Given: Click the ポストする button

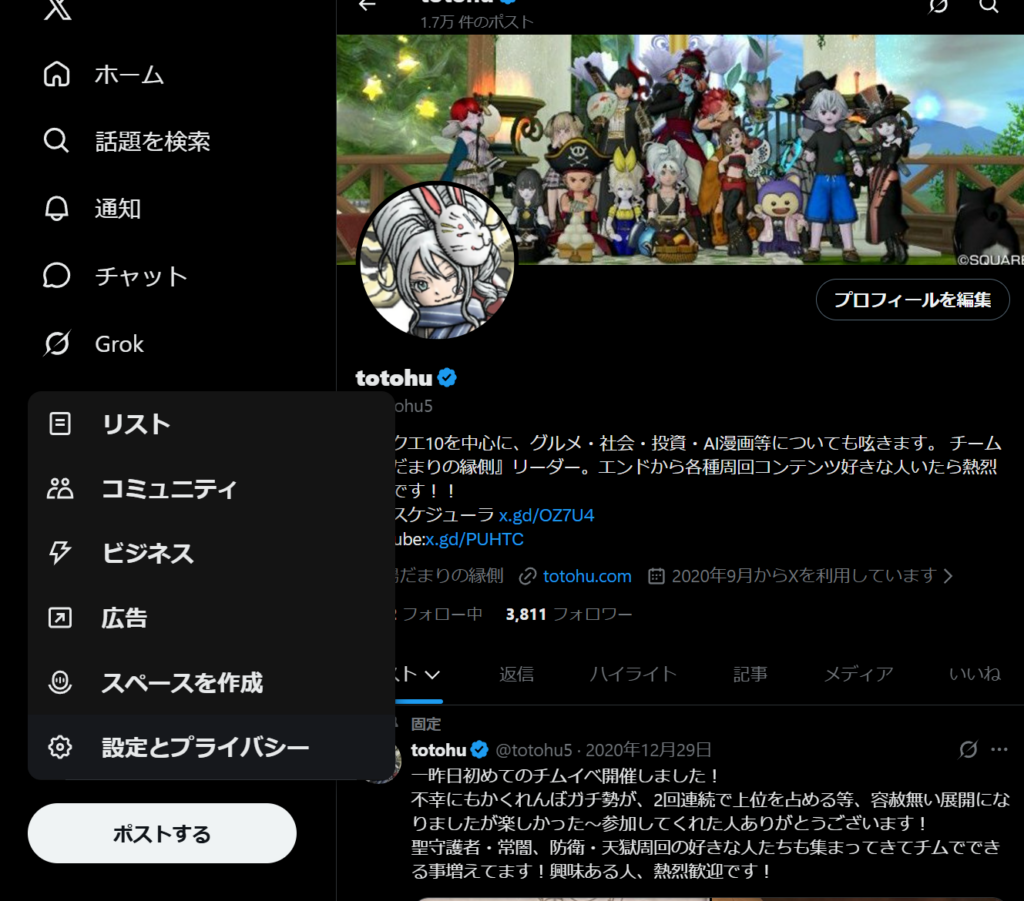Looking at the screenshot, I should click(162, 833).
